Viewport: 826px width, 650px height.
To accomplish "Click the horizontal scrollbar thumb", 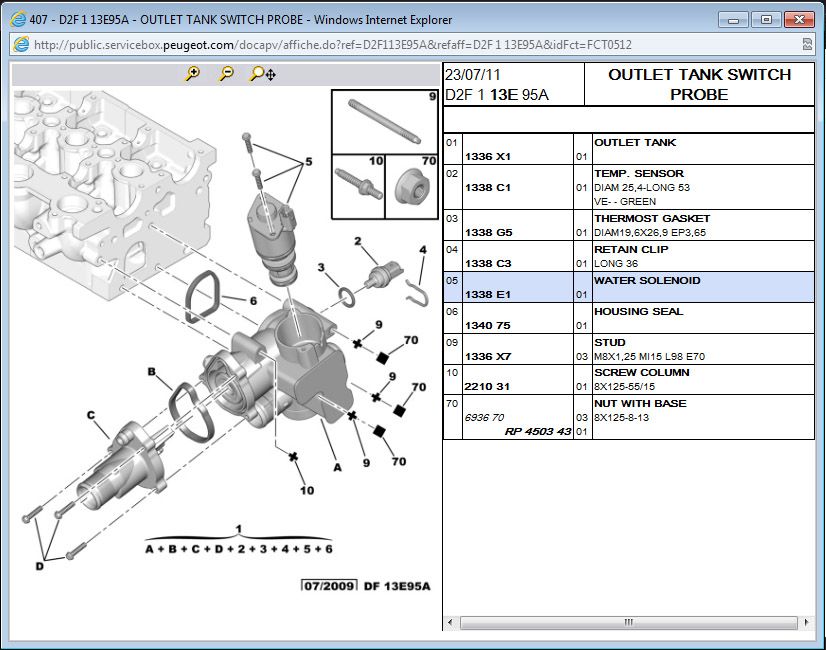I will point(628,622).
